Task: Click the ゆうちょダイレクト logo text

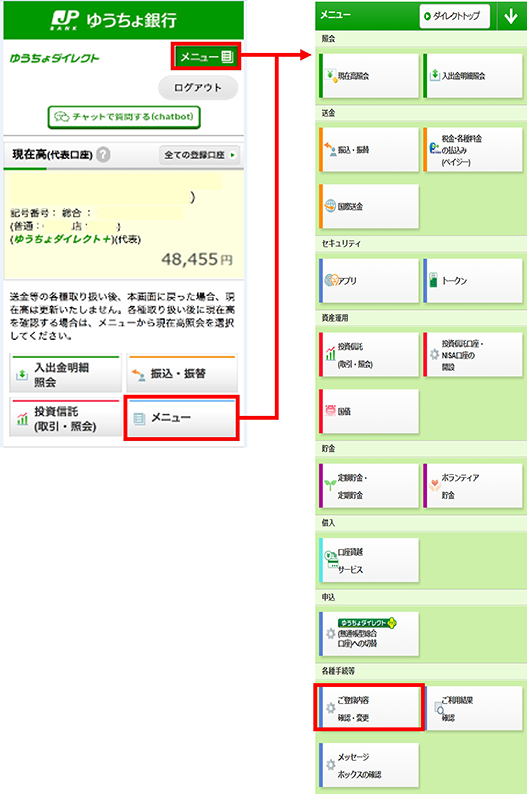Action: (55, 58)
